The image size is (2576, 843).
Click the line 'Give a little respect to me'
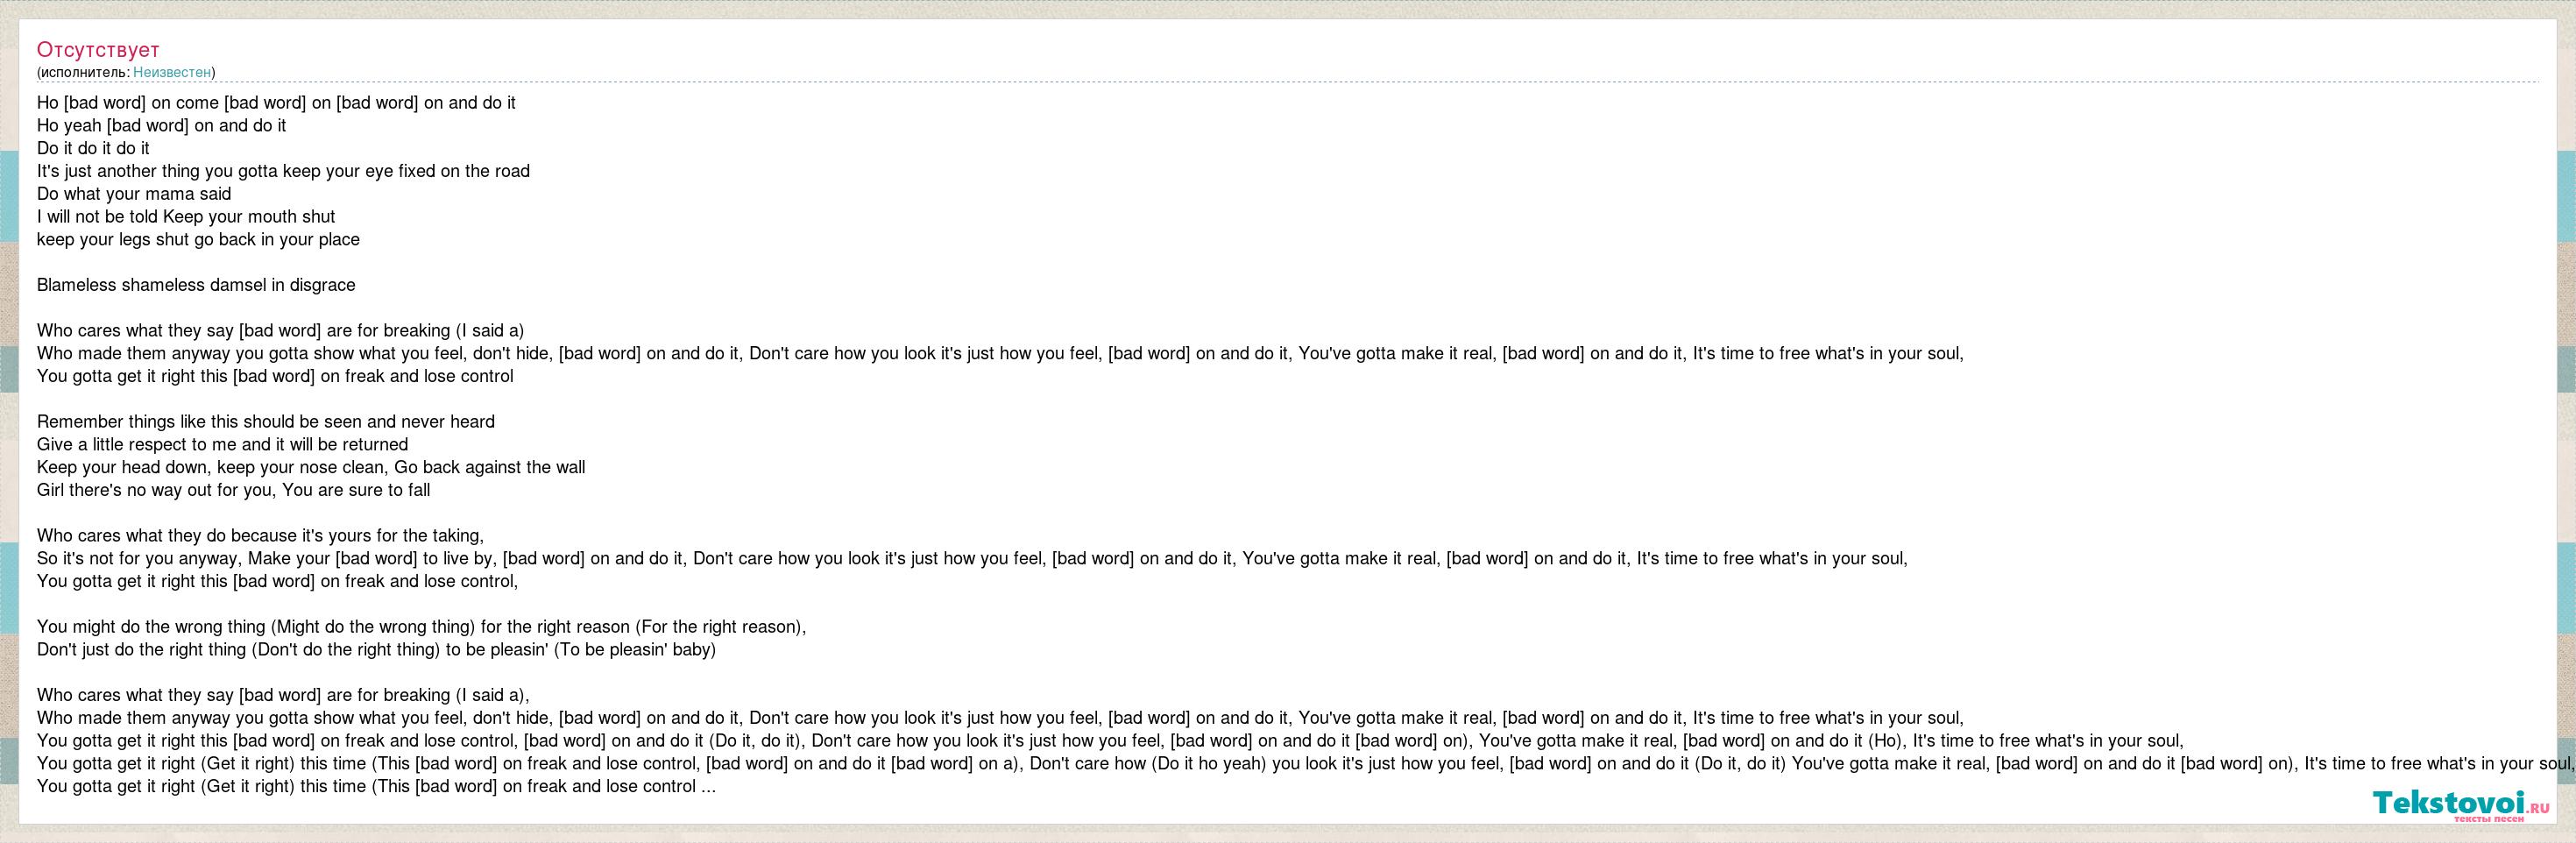(x=222, y=445)
